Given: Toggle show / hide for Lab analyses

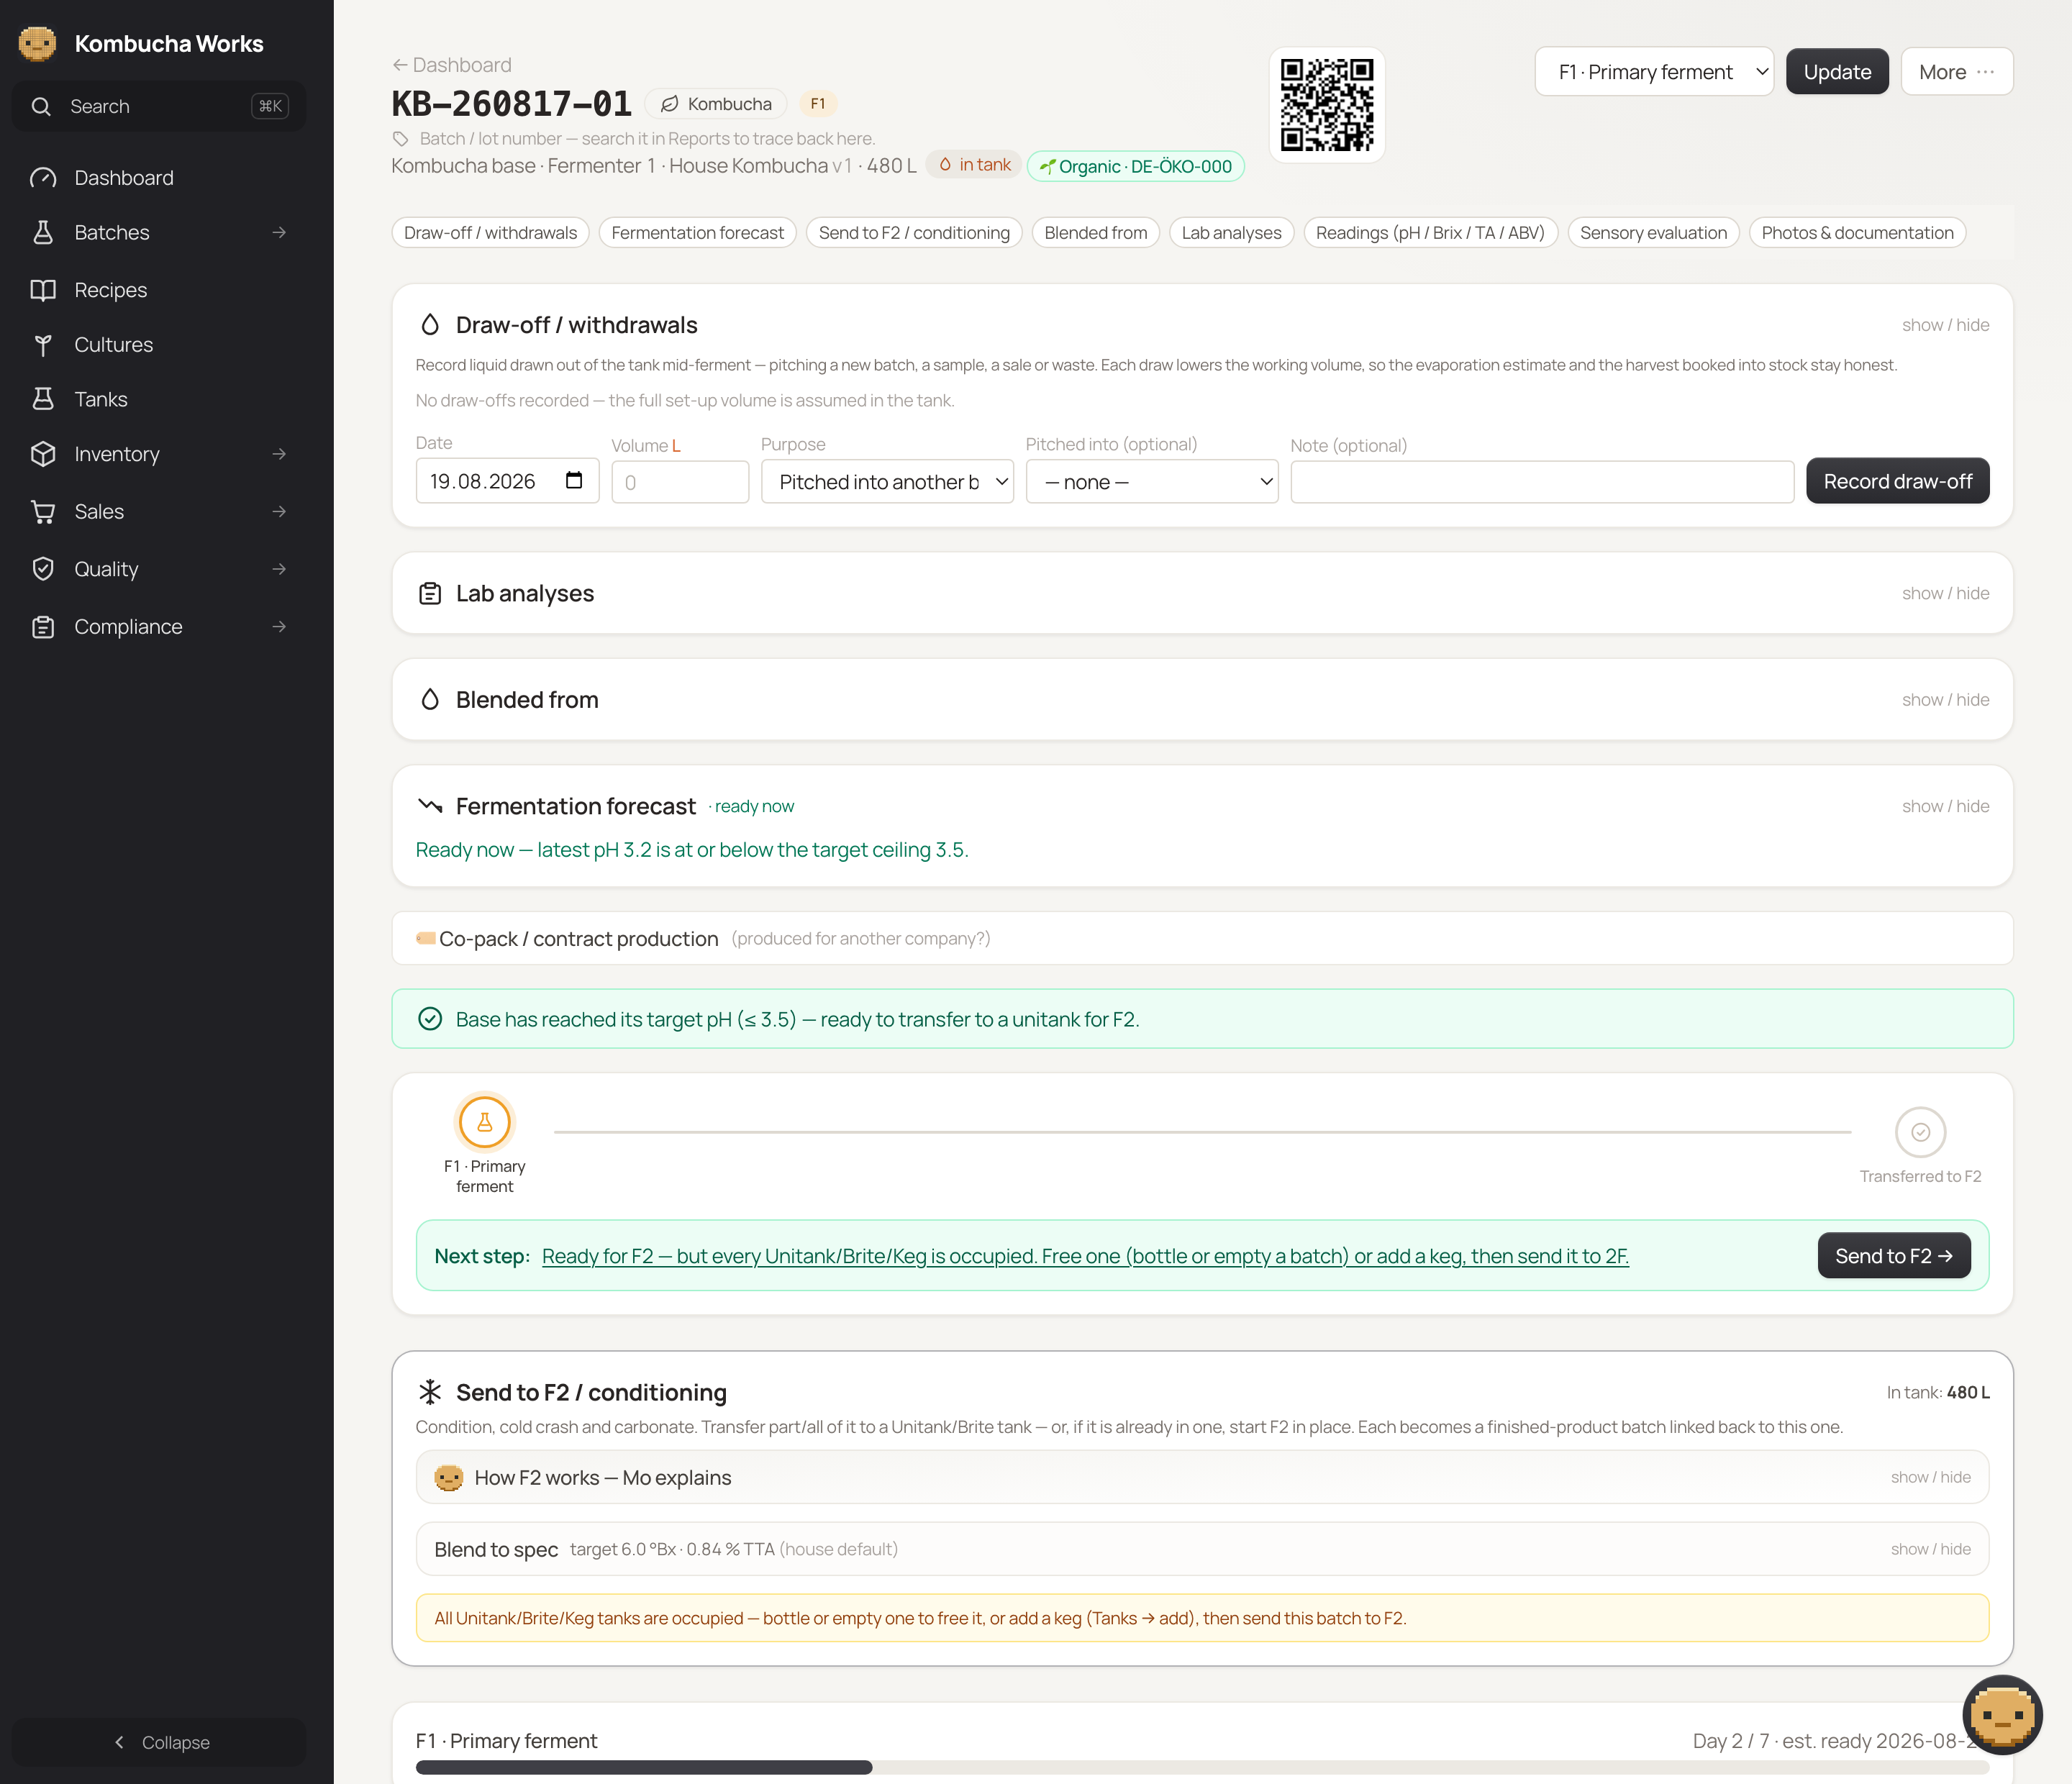Looking at the screenshot, I should [1945, 594].
